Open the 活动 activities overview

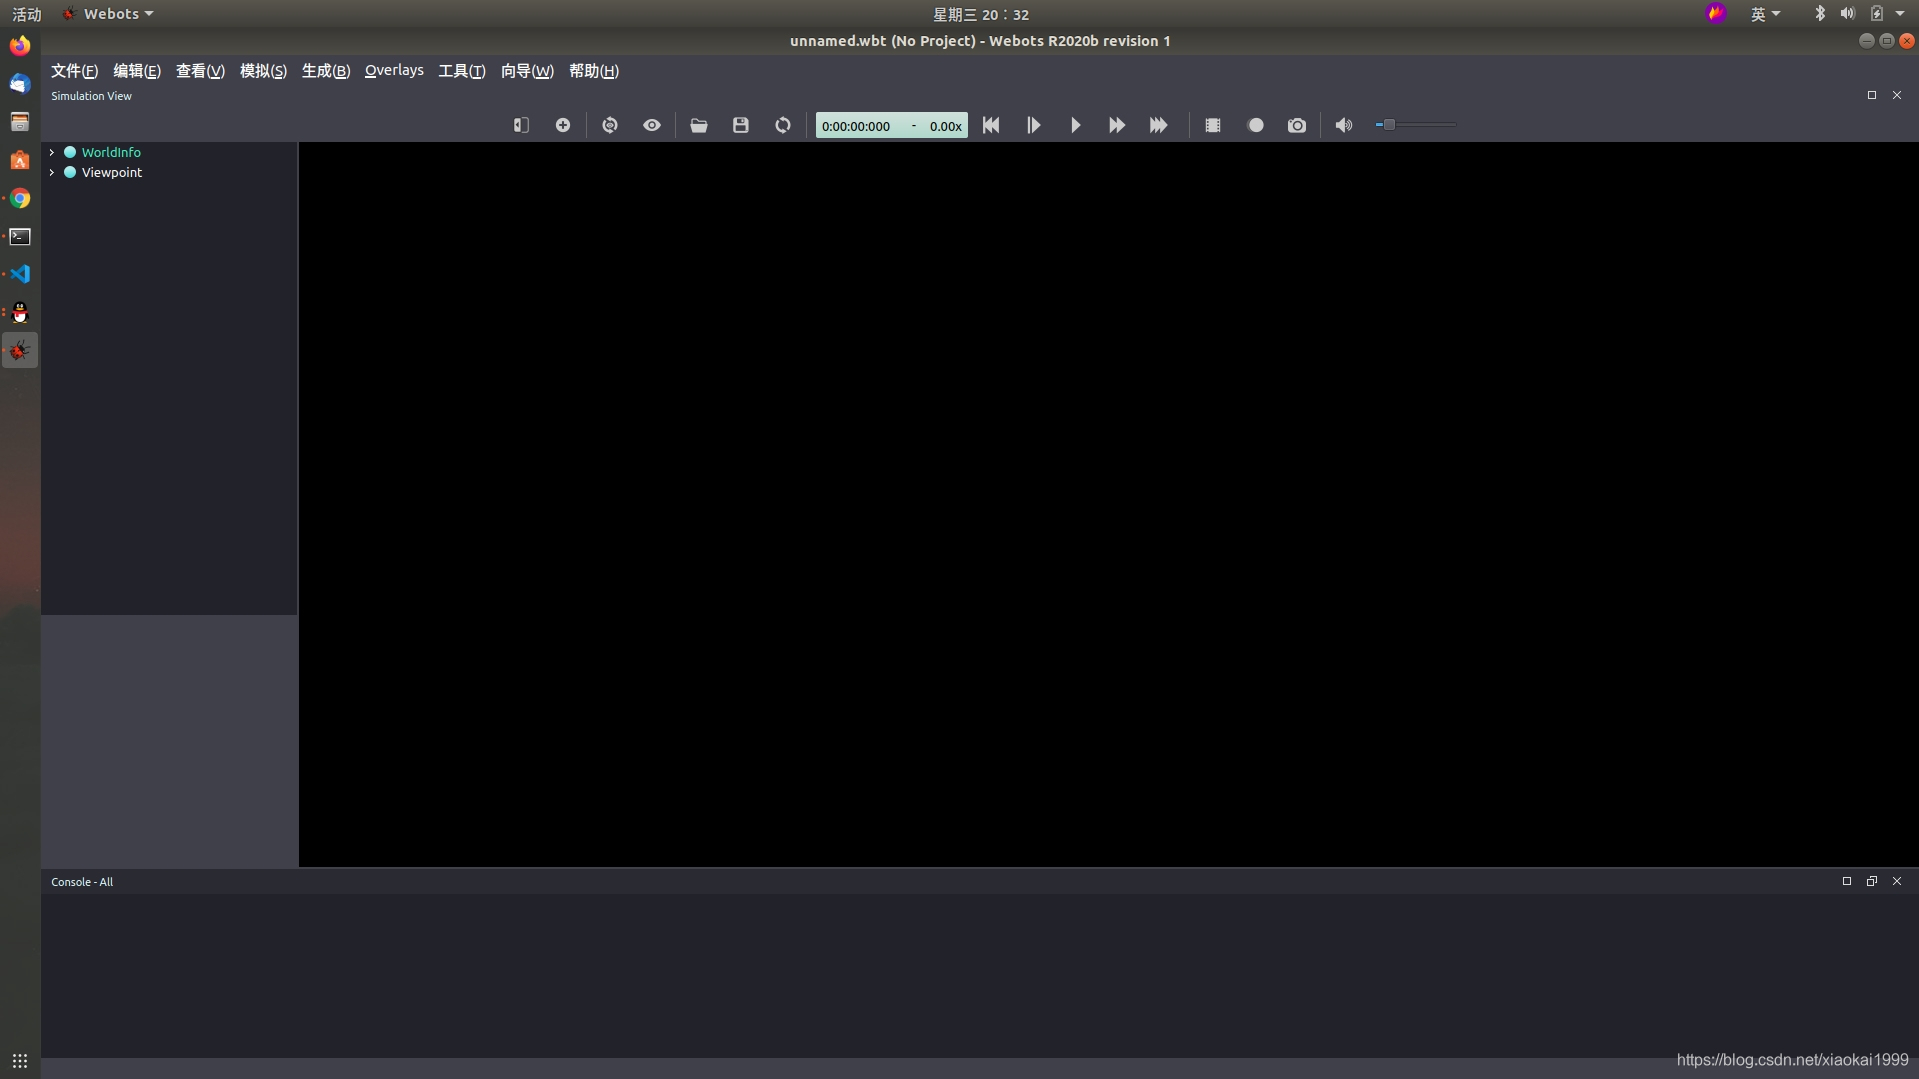pos(26,14)
